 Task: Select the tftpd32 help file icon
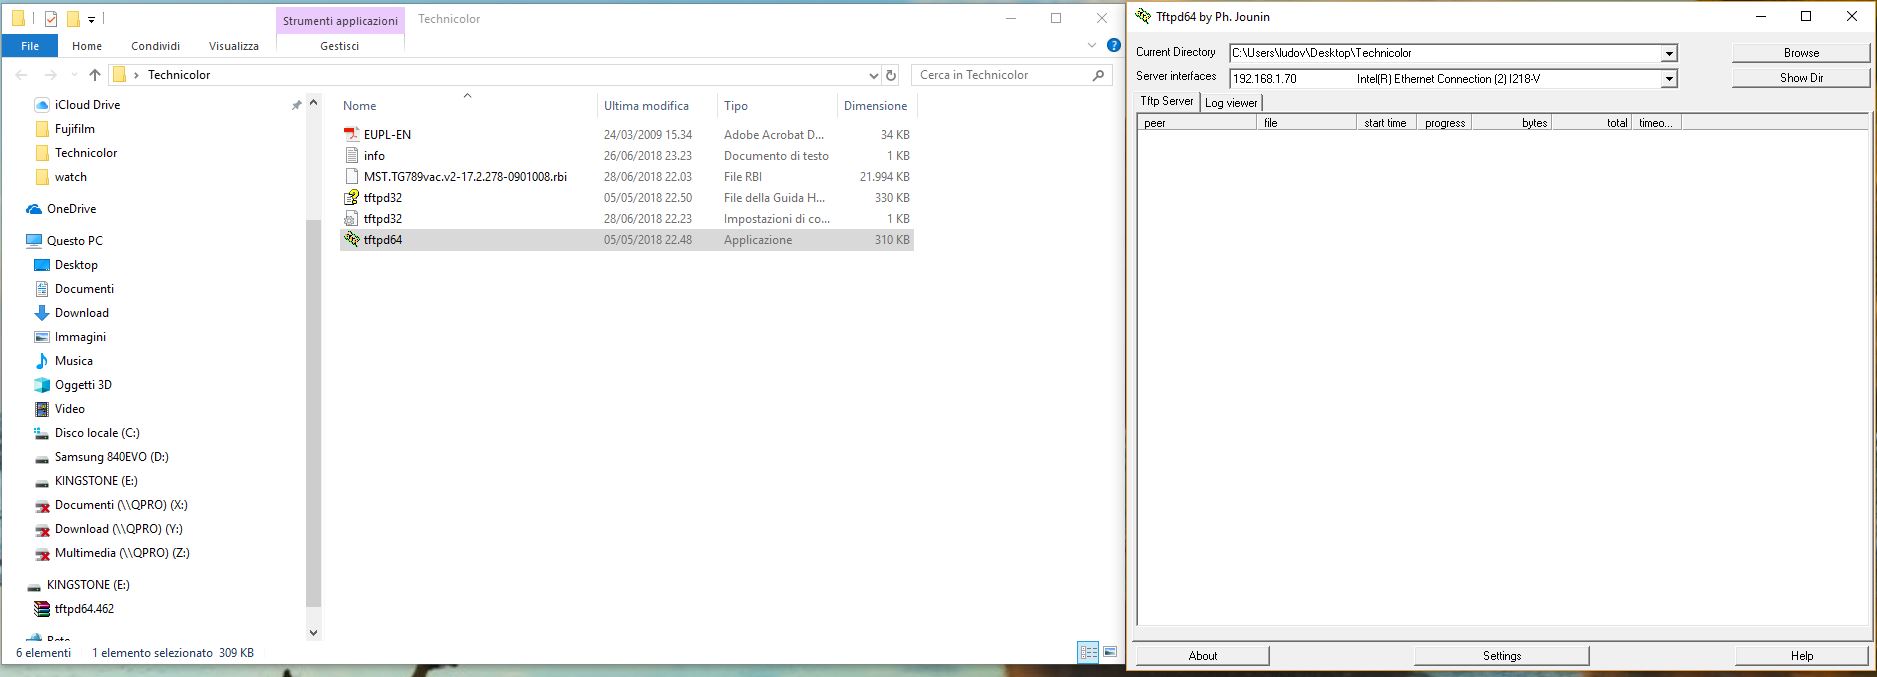pyautogui.click(x=351, y=197)
